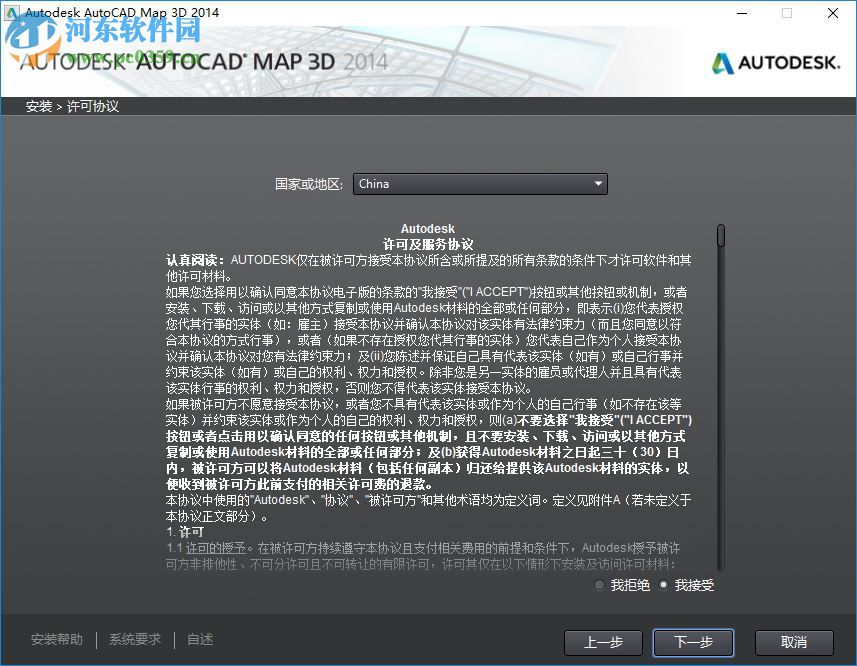
Task: Open the 系统要求 system requirements
Action: click(x=134, y=639)
